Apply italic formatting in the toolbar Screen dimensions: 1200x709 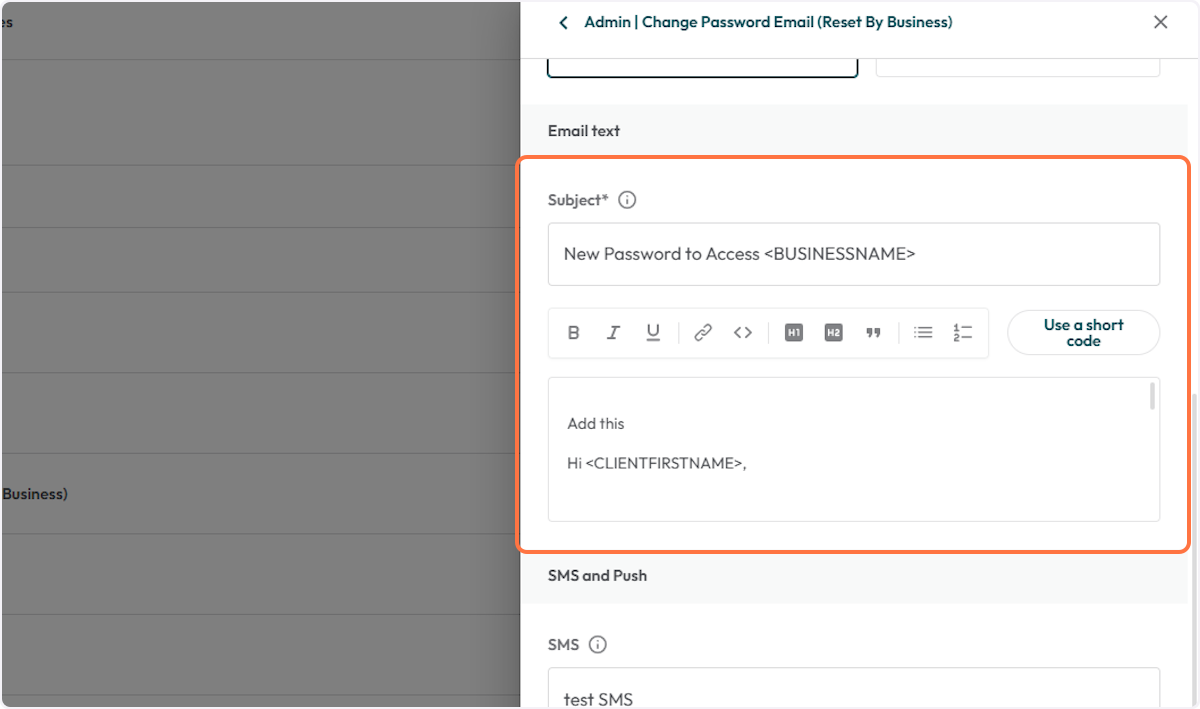pos(613,333)
